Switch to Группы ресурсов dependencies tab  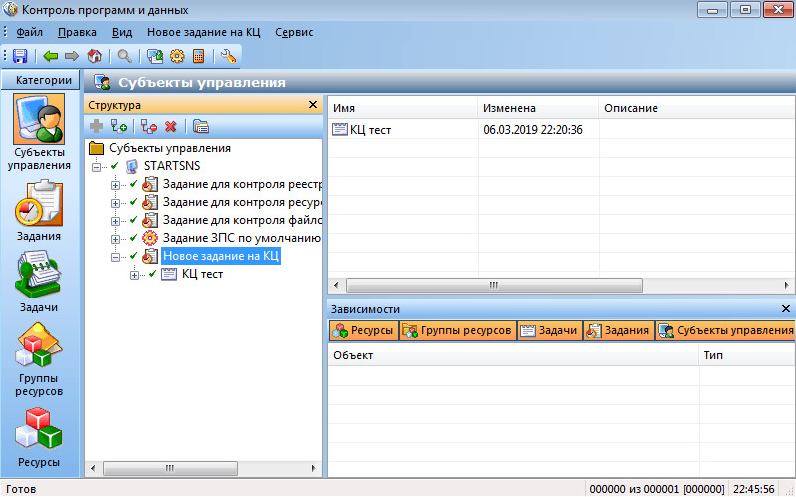(x=457, y=330)
